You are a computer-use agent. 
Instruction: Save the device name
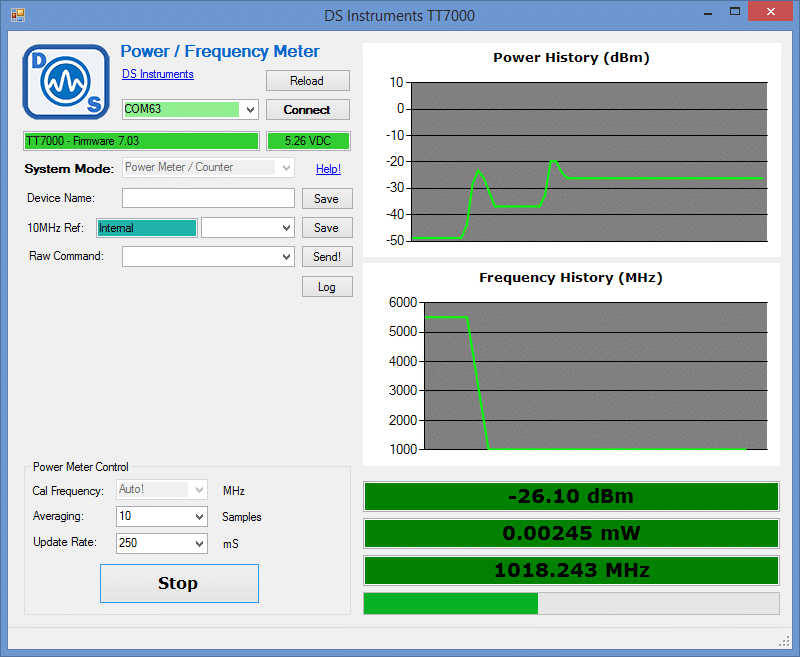point(327,198)
